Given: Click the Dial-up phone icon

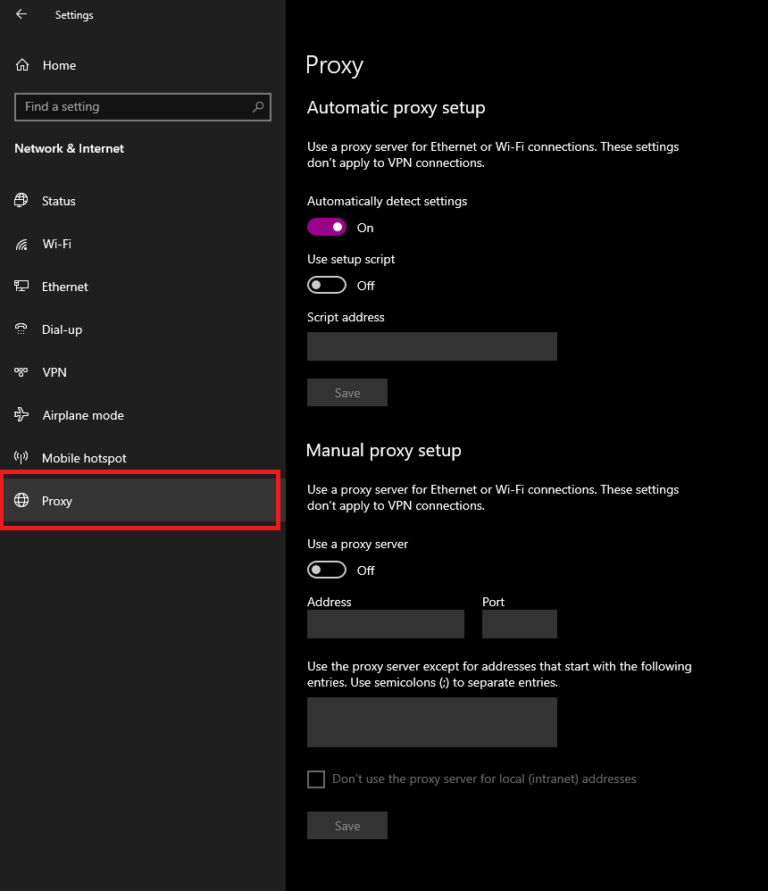Looking at the screenshot, I should [x=22, y=330].
